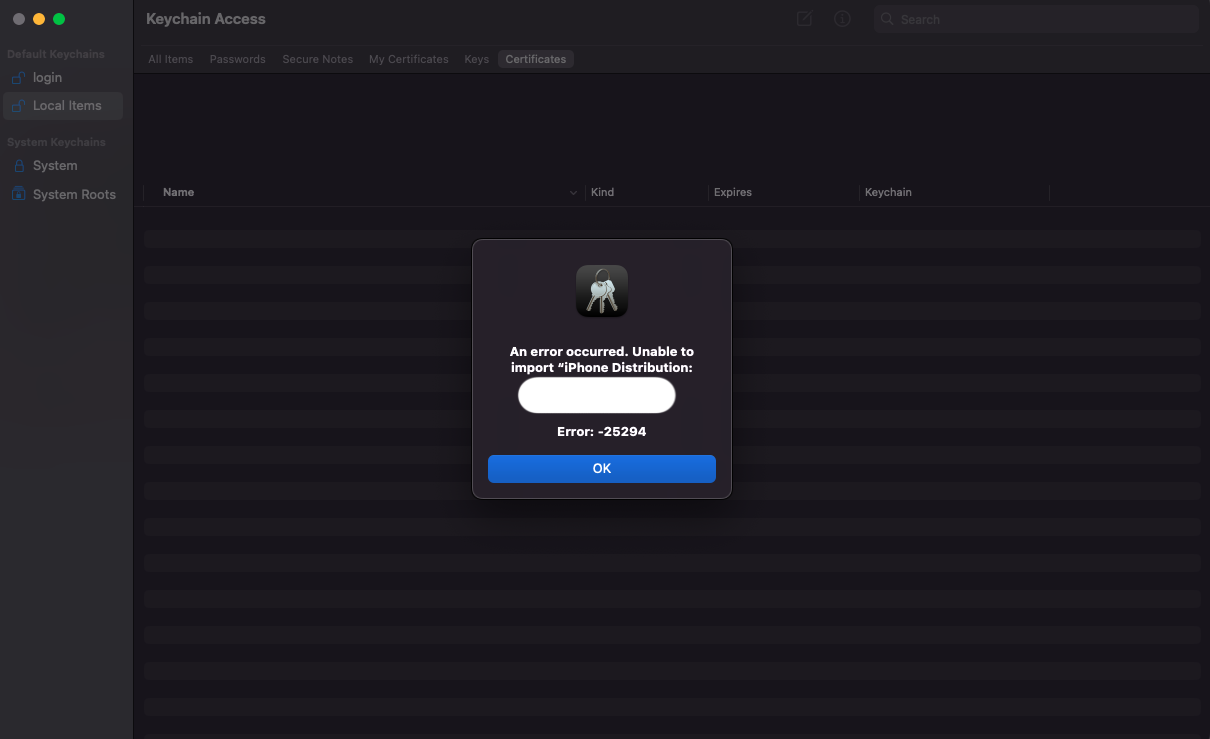Click the green zoom window button
Viewport: 1210px width, 739px height.
click(59, 19)
